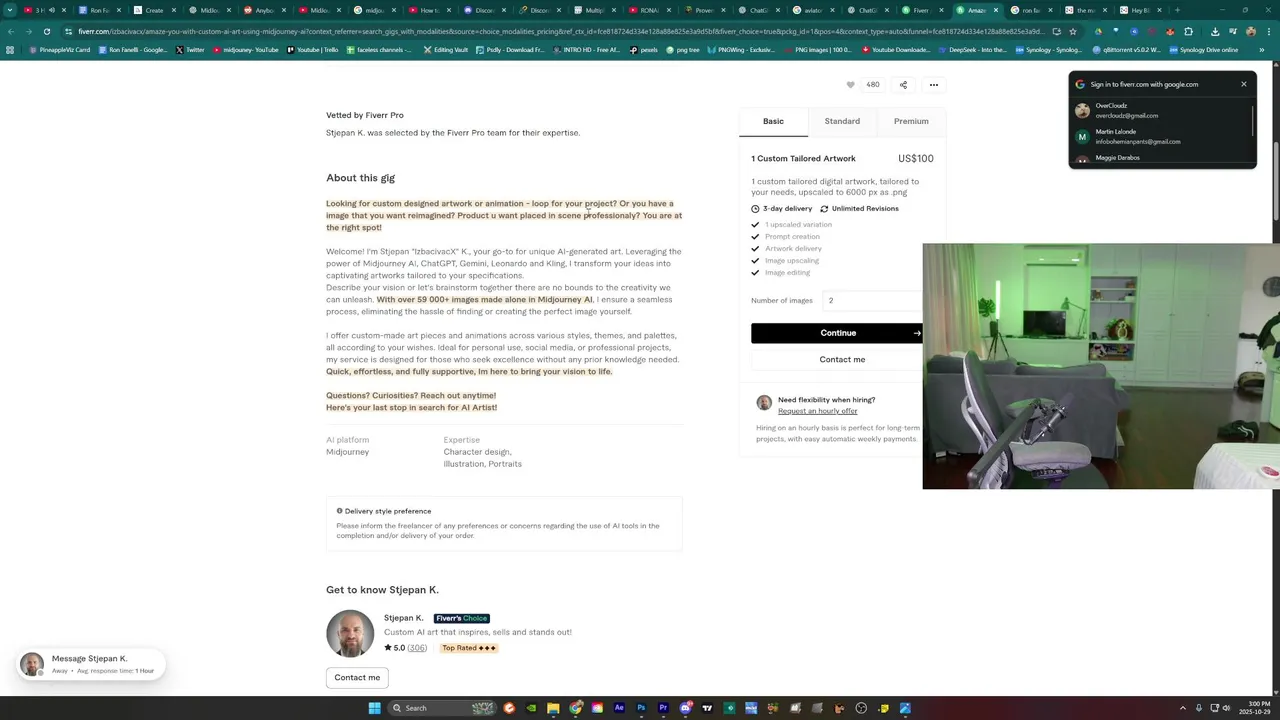
Task: Switch to the Premium package tab
Action: tap(911, 121)
